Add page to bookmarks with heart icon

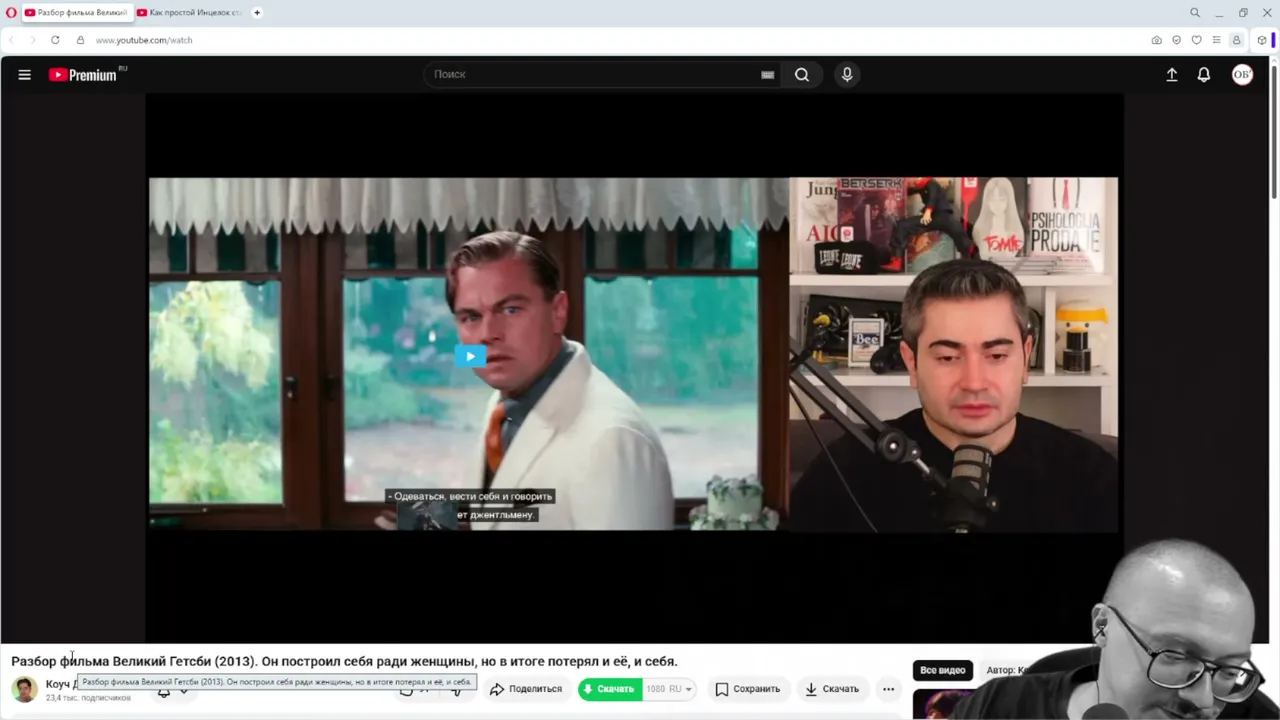(x=1196, y=40)
